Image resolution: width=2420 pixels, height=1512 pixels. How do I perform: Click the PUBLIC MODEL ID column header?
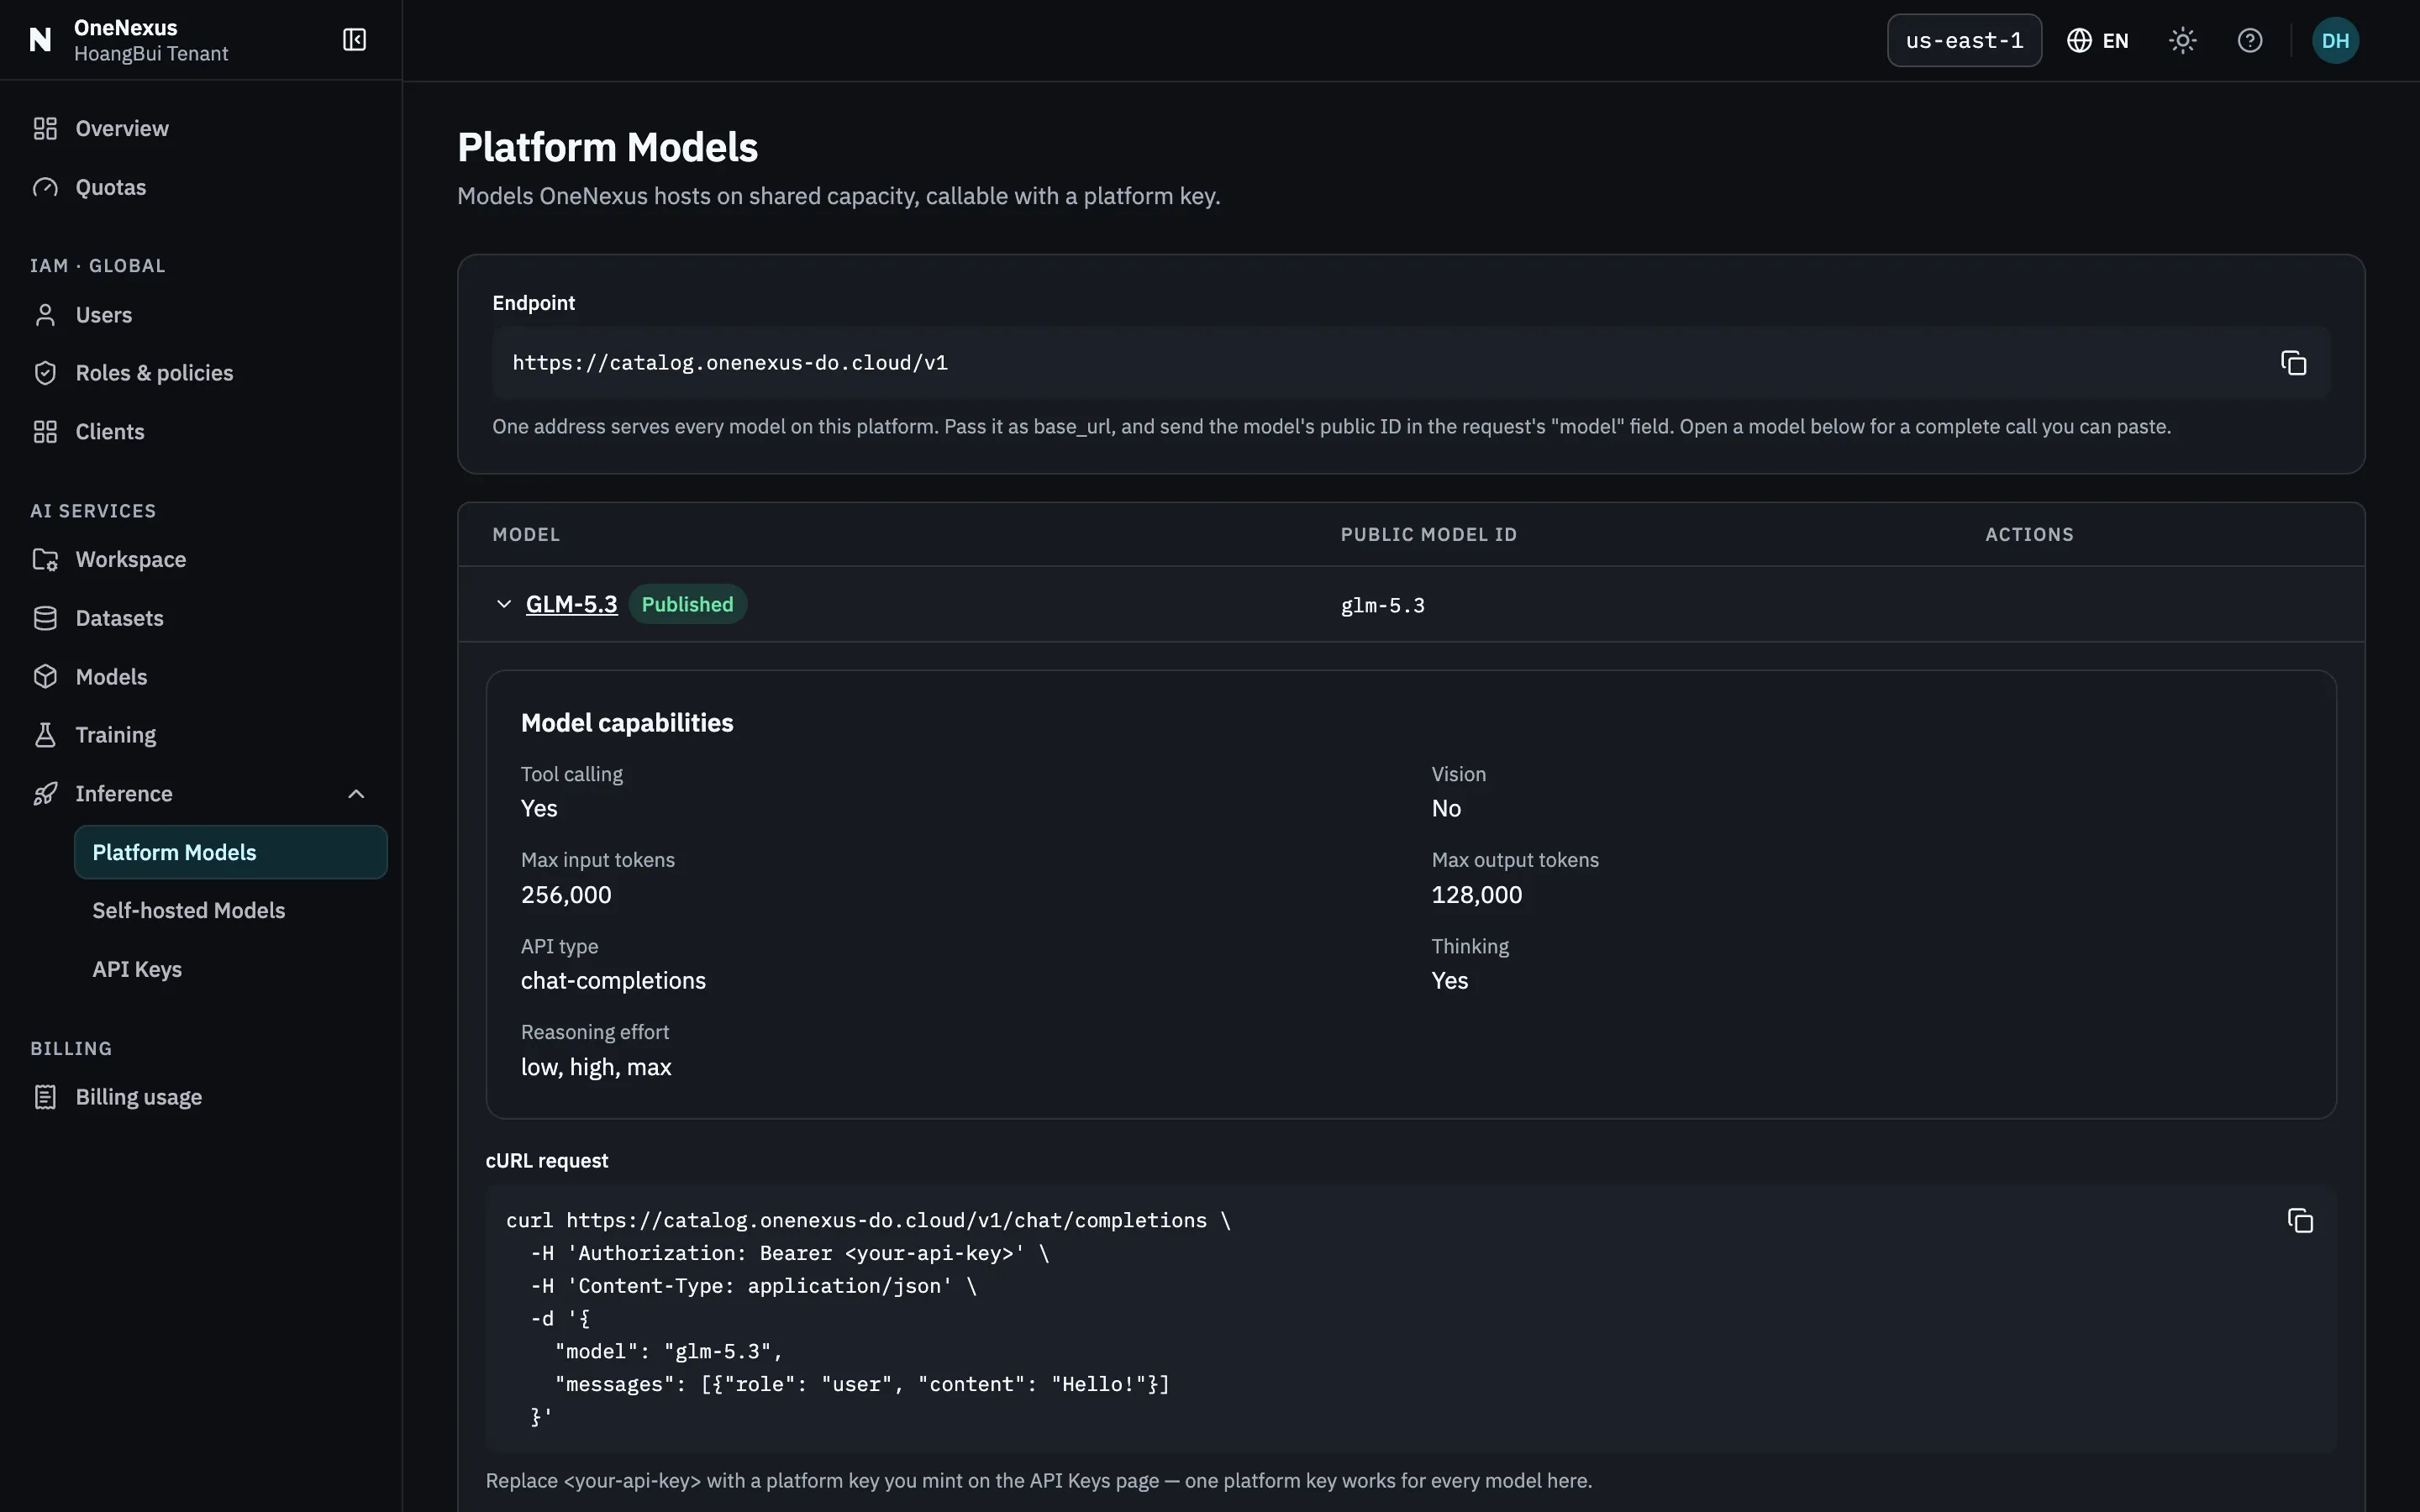[x=1428, y=535]
